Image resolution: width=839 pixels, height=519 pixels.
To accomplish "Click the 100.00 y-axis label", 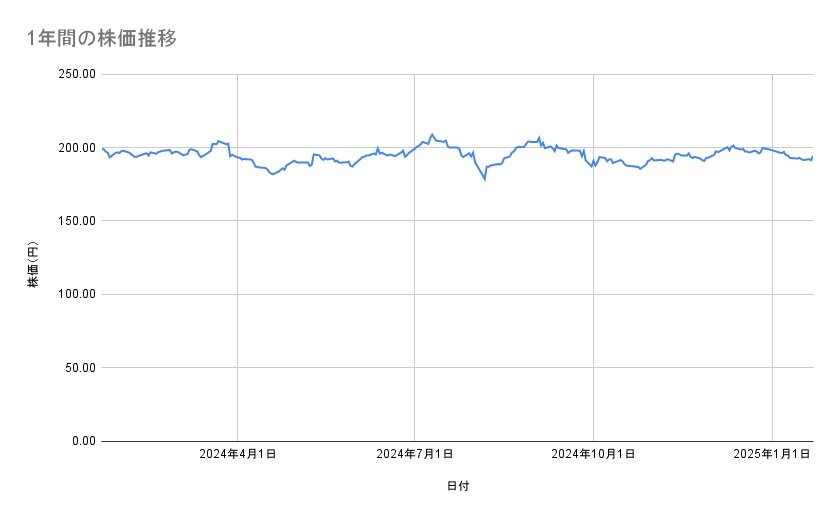I will coord(76,294).
